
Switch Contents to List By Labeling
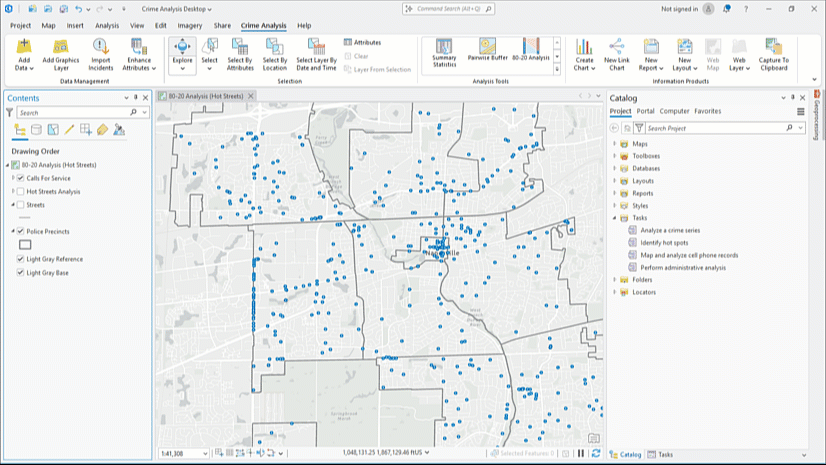[x=102, y=130]
